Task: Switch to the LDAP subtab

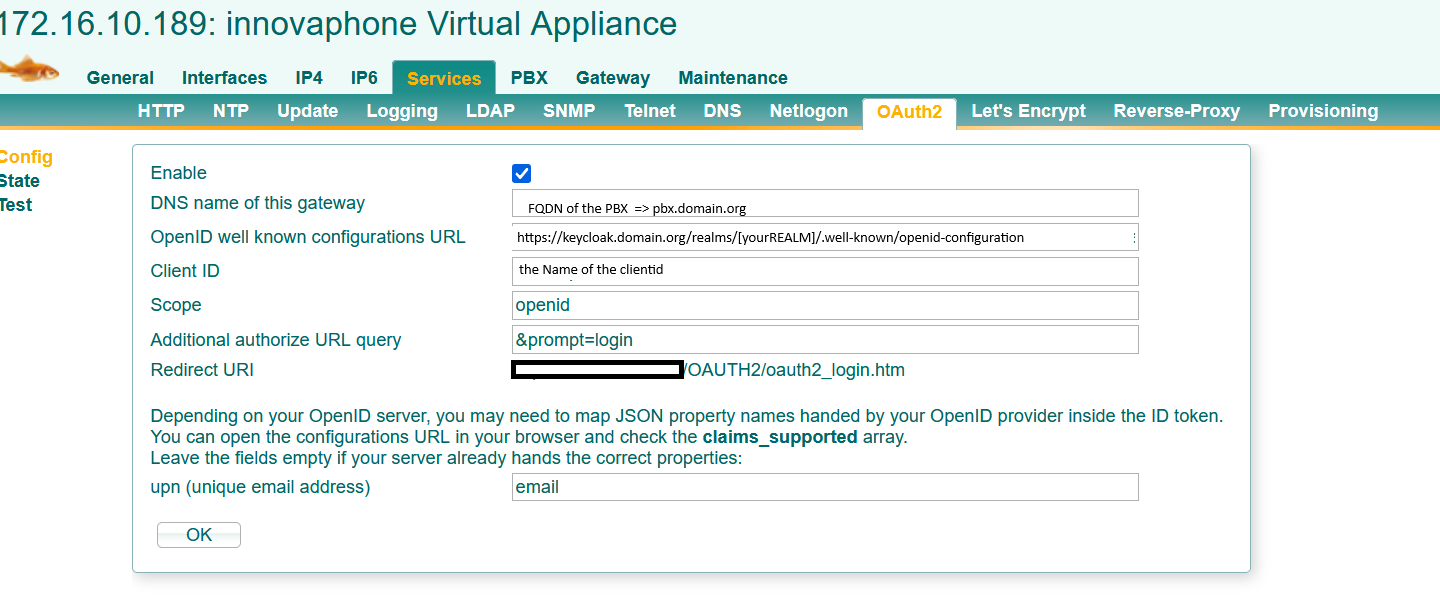Action: pyautogui.click(x=490, y=111)
